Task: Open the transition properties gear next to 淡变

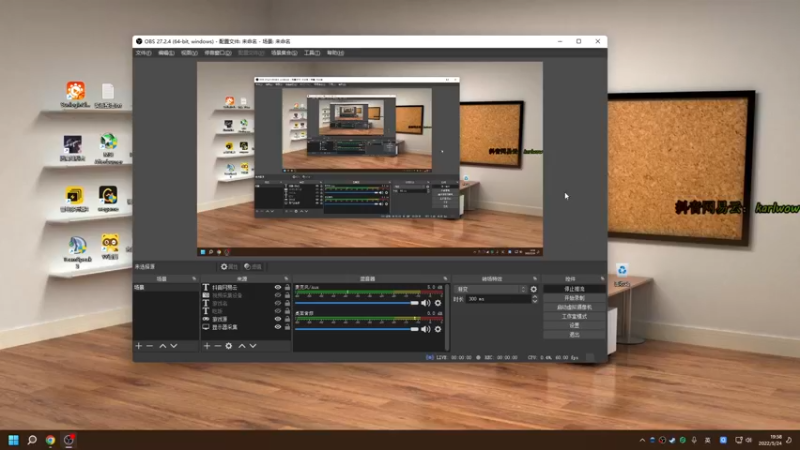Action: click(534, 289)
